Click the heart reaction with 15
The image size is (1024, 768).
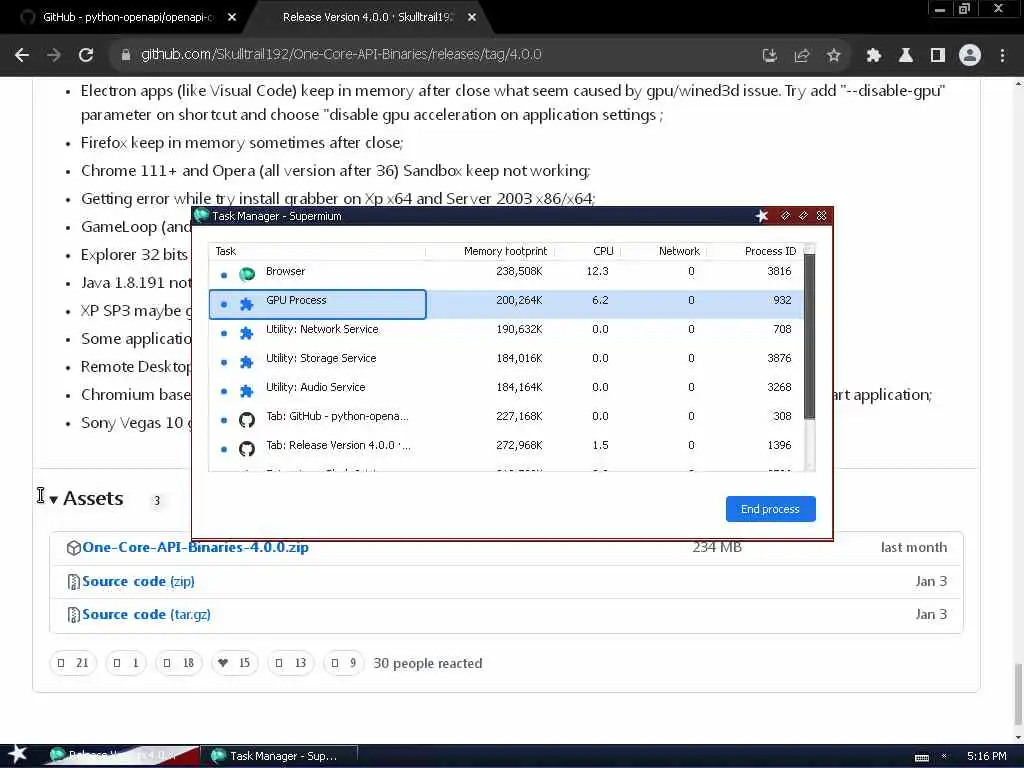[x=234, y=664]
